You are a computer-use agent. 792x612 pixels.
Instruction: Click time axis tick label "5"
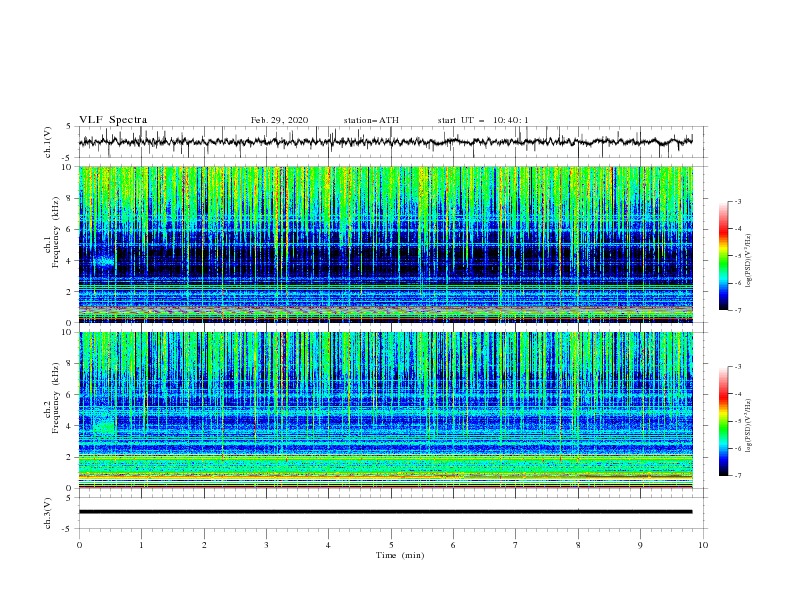click(391, 545)
